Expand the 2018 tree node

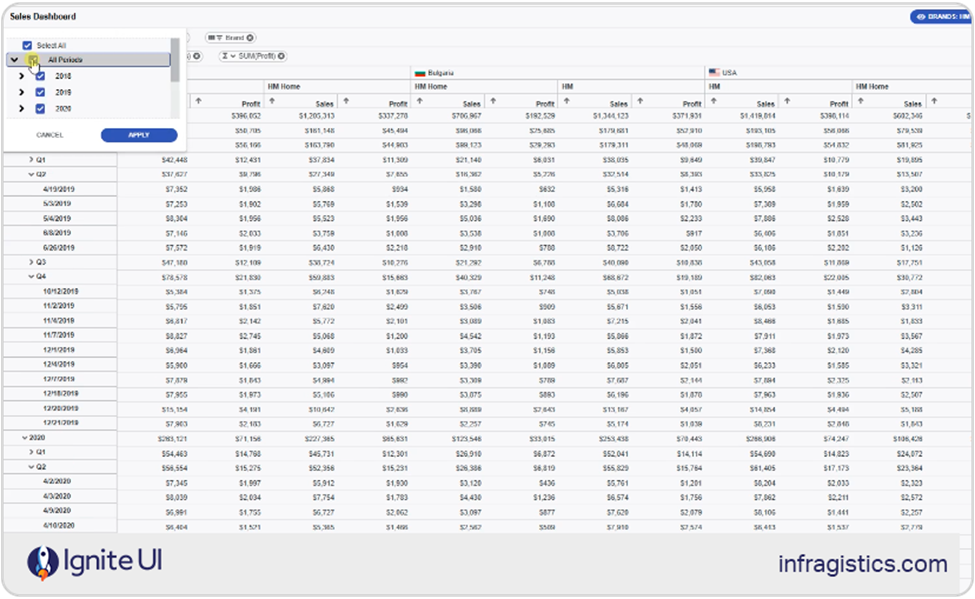coord(21,76)
